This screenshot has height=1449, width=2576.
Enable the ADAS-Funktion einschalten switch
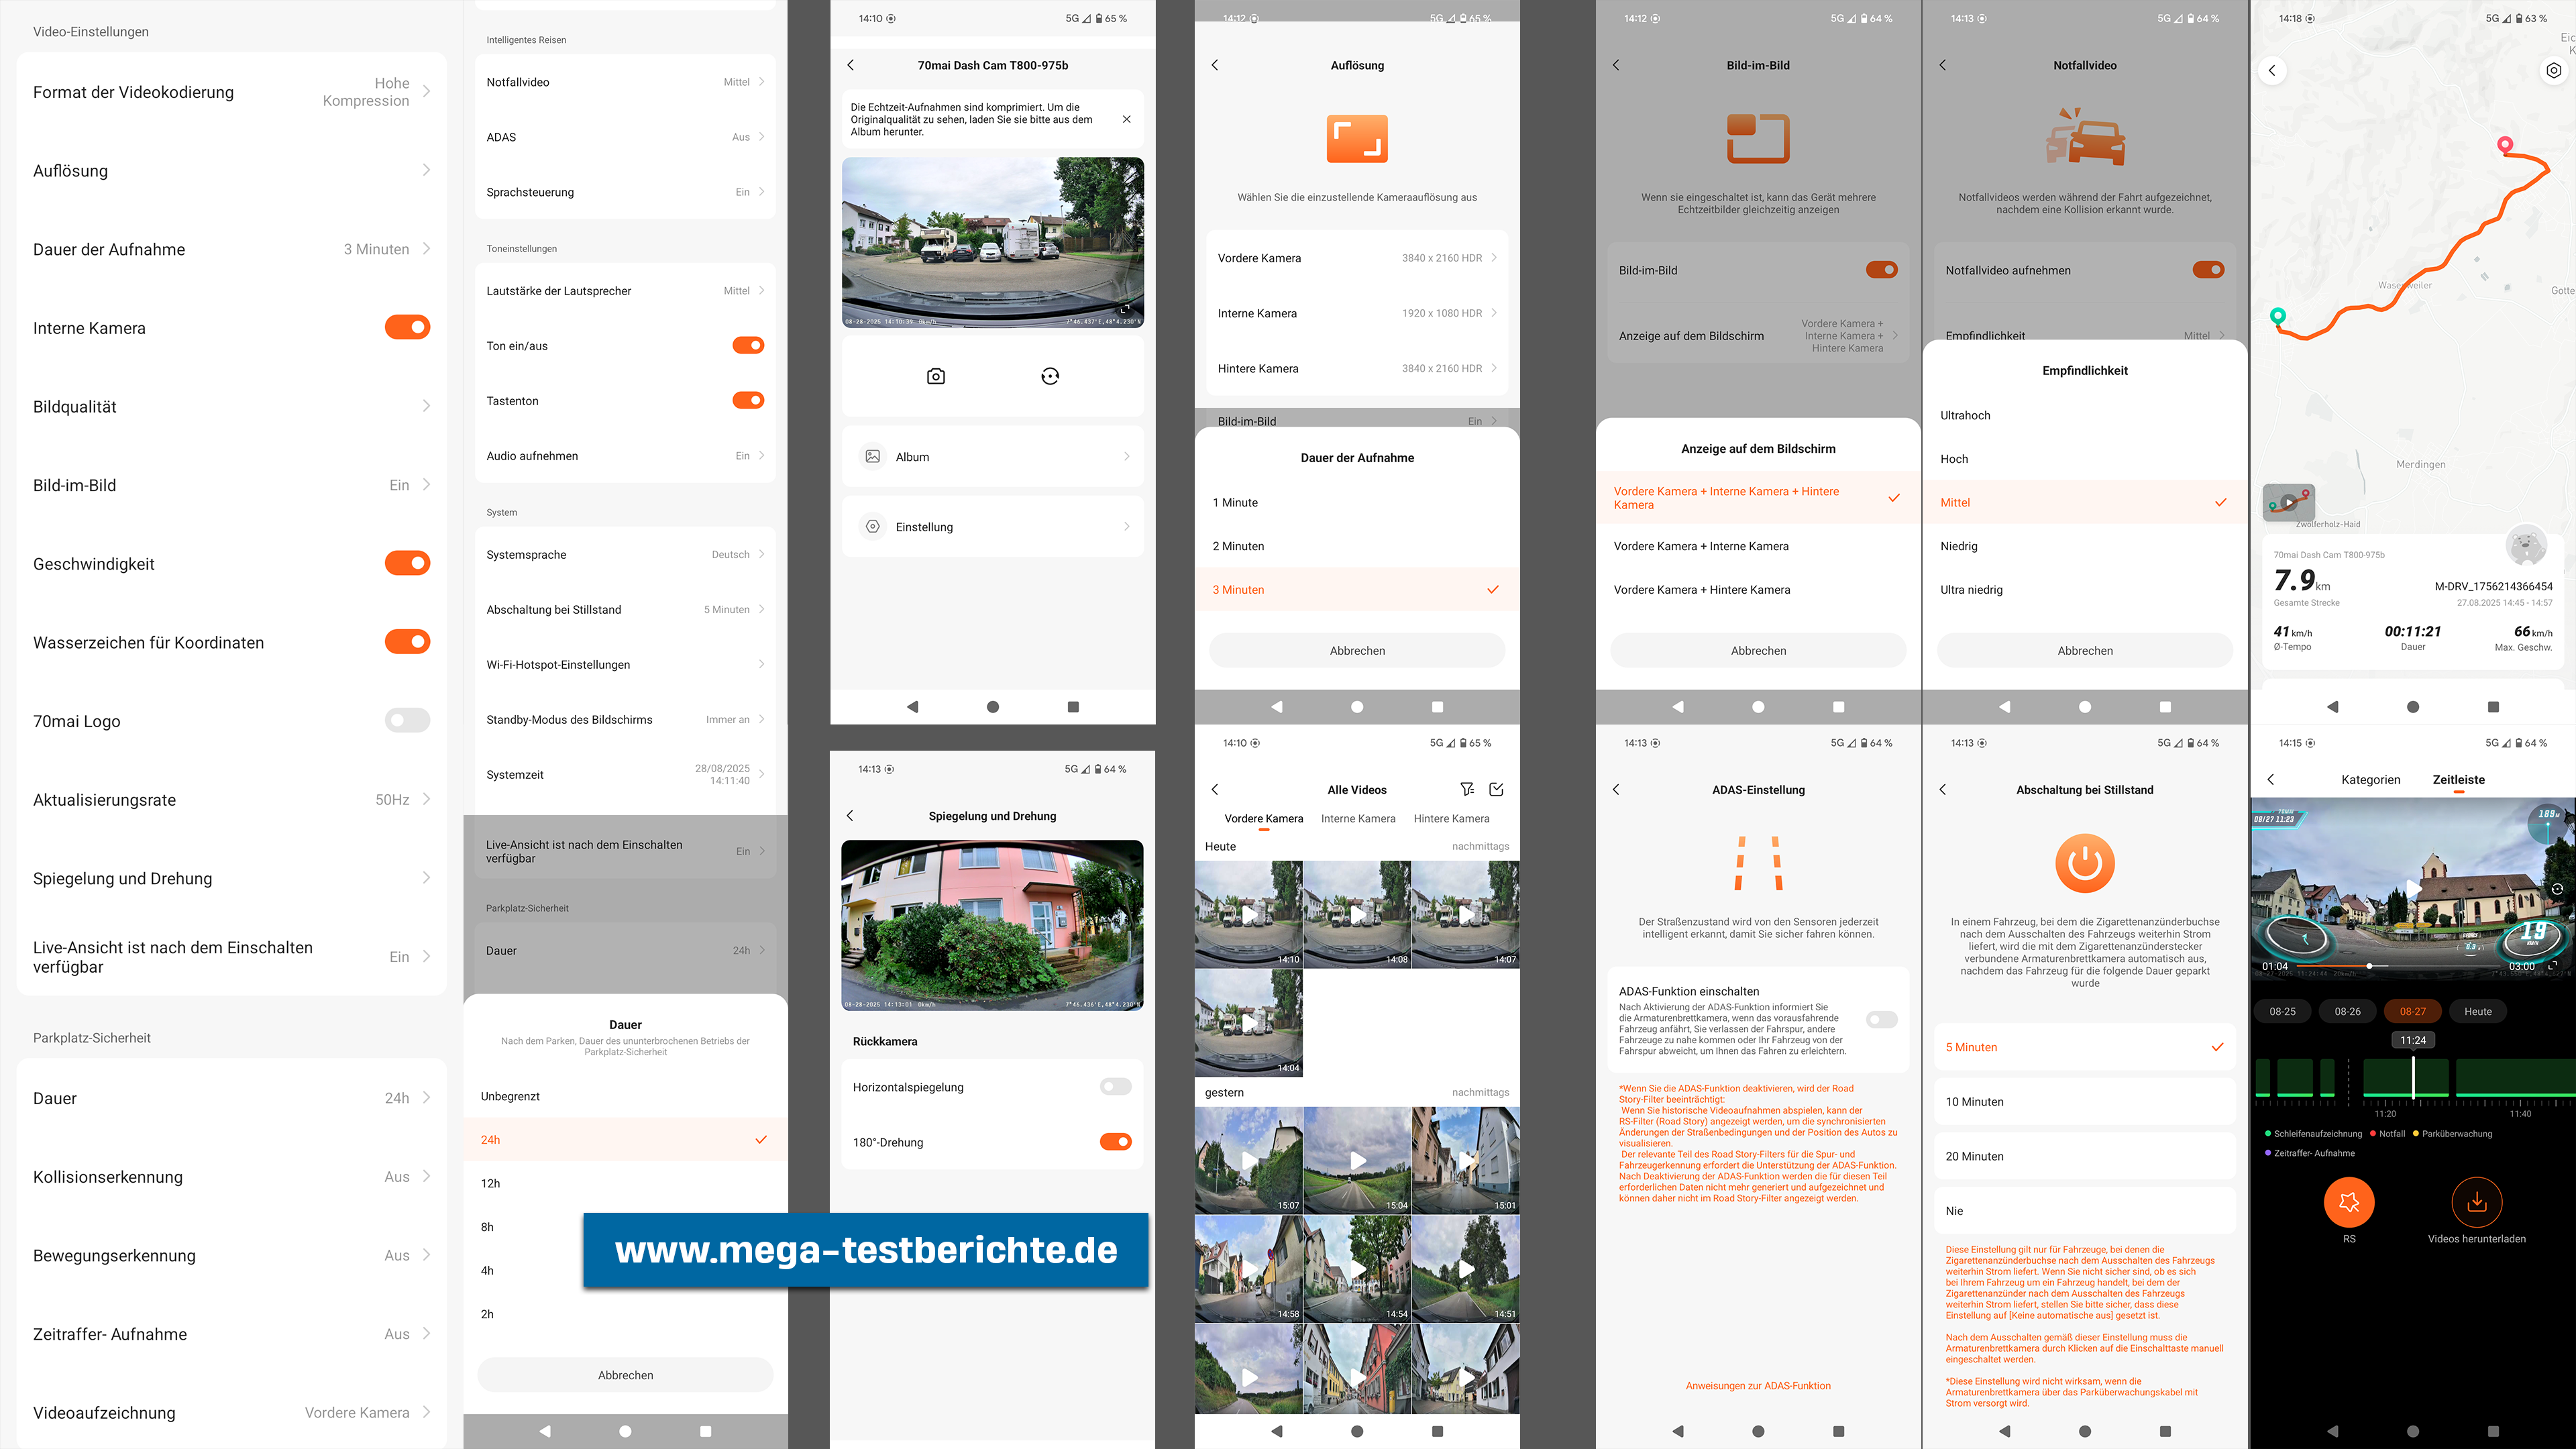pos(1881,1019)
